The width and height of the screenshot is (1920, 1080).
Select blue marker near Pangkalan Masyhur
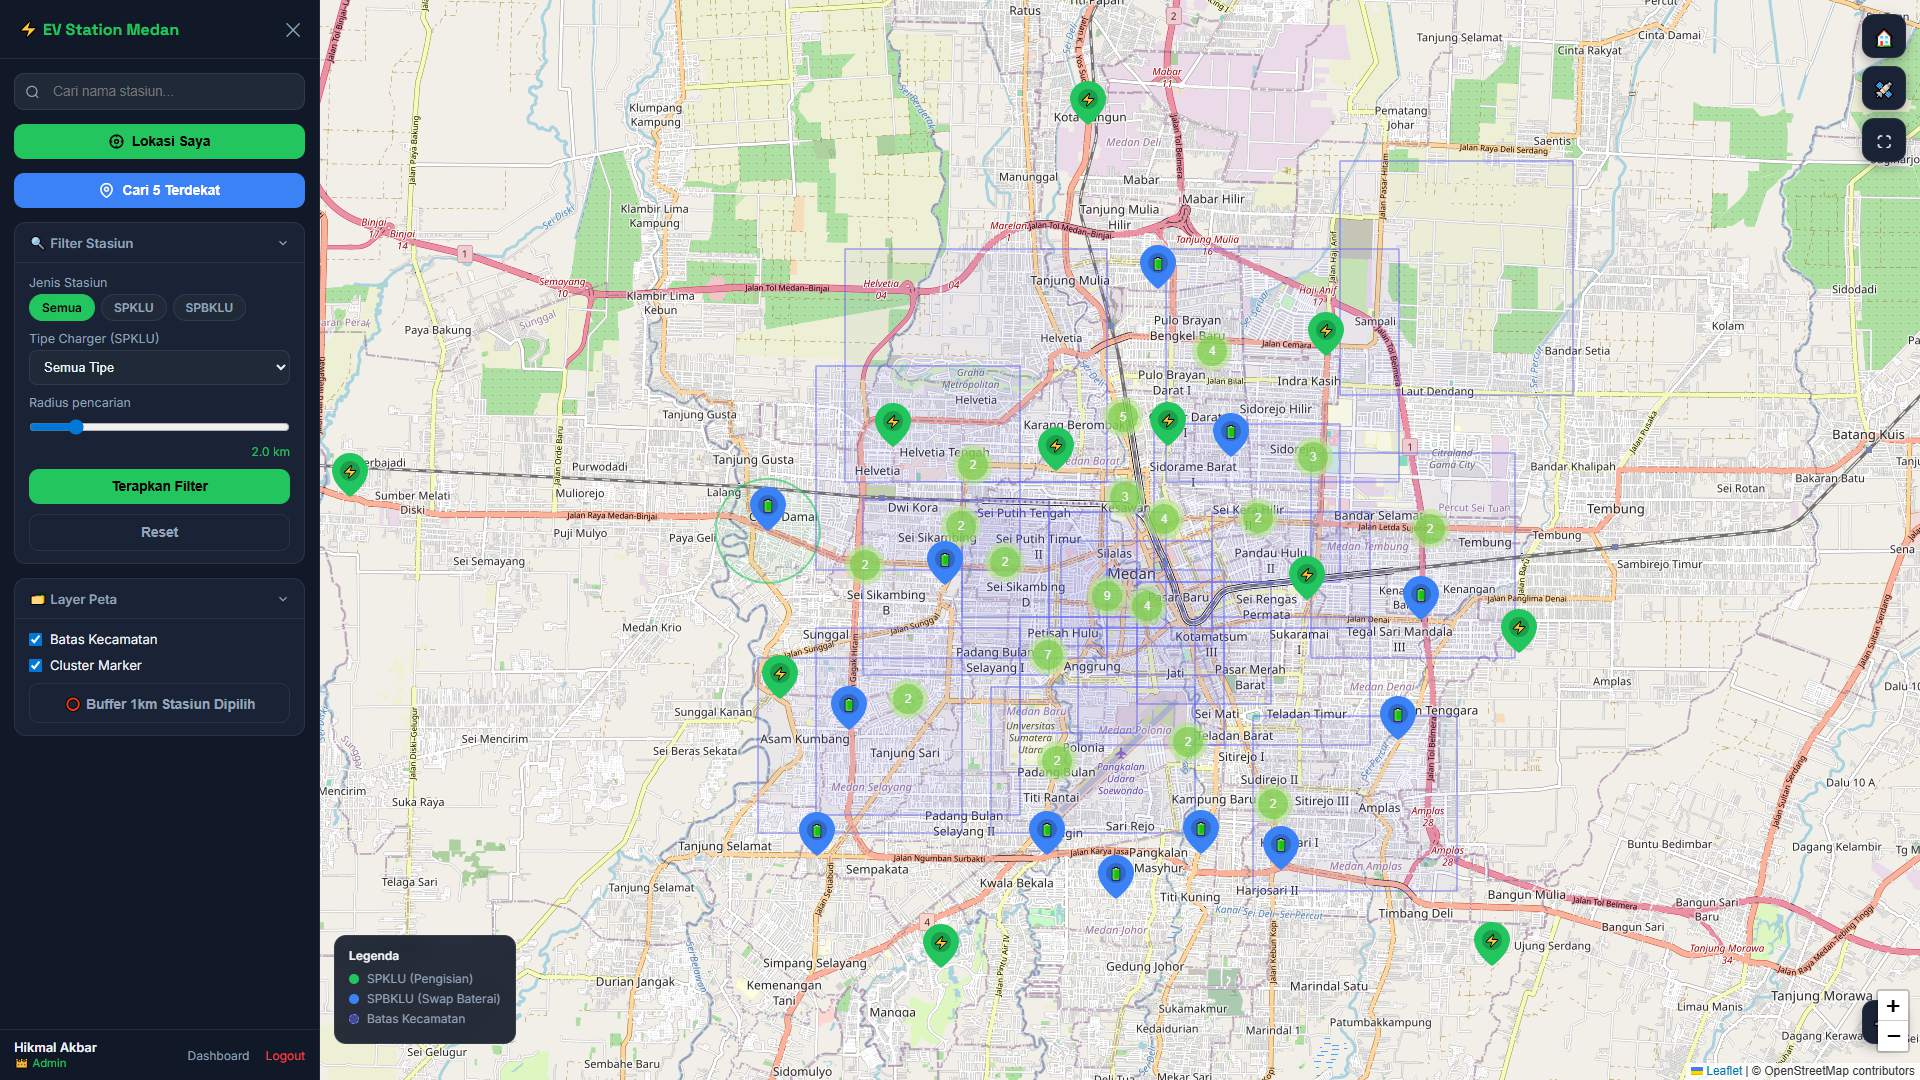tap(1116, 876)
